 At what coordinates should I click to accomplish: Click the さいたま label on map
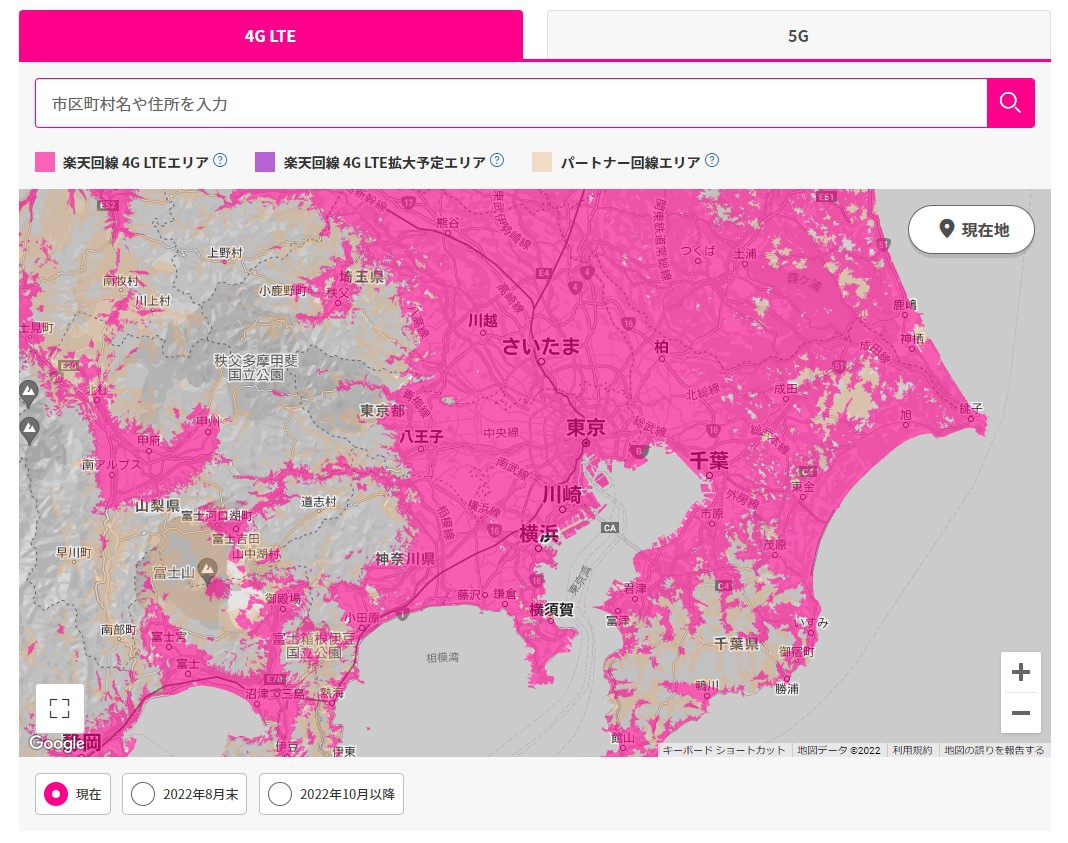click(x=541, y=346)
